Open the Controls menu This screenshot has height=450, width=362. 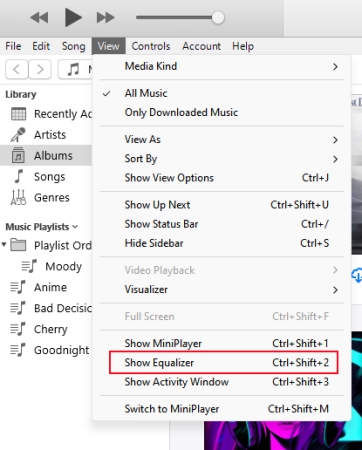pyautogui.click(x=151, y=46)
